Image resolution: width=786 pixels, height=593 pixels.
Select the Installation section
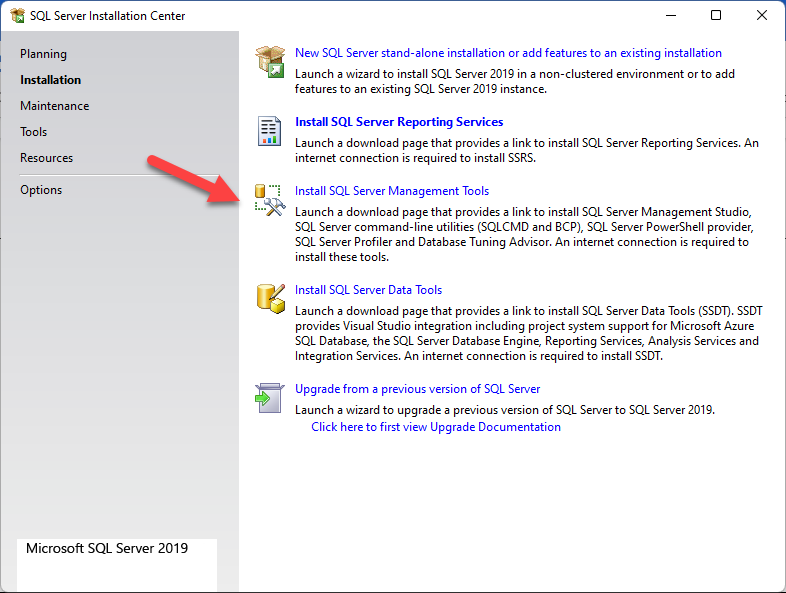point(50,80)
